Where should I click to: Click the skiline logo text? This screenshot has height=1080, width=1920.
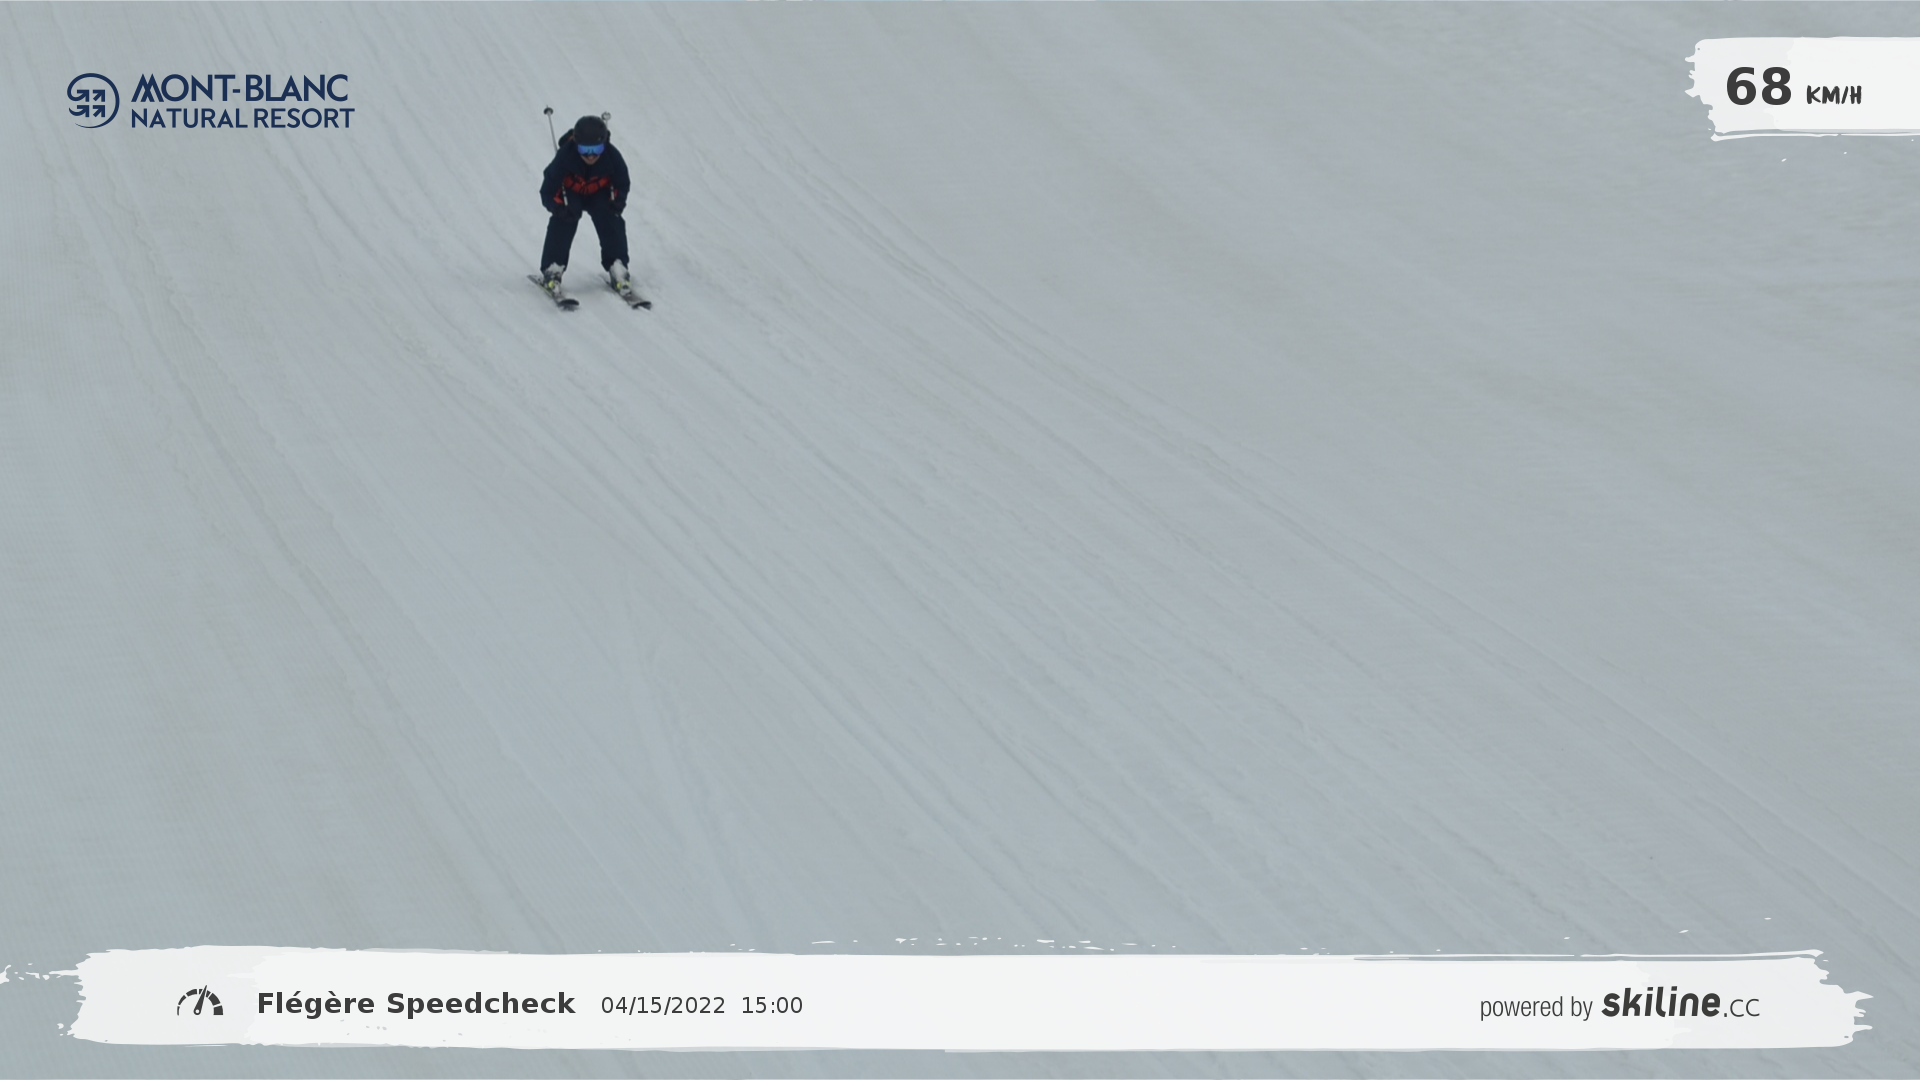(1660, 1003)
